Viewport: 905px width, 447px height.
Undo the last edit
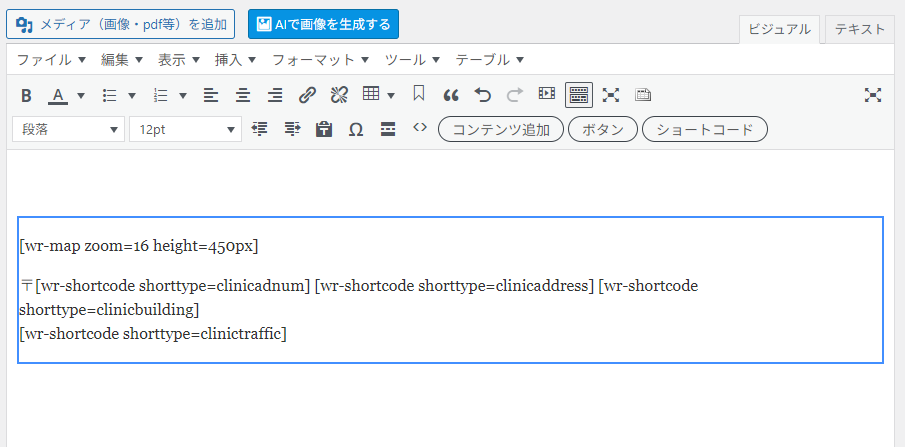pyautogui.click(x=483, y=95)
